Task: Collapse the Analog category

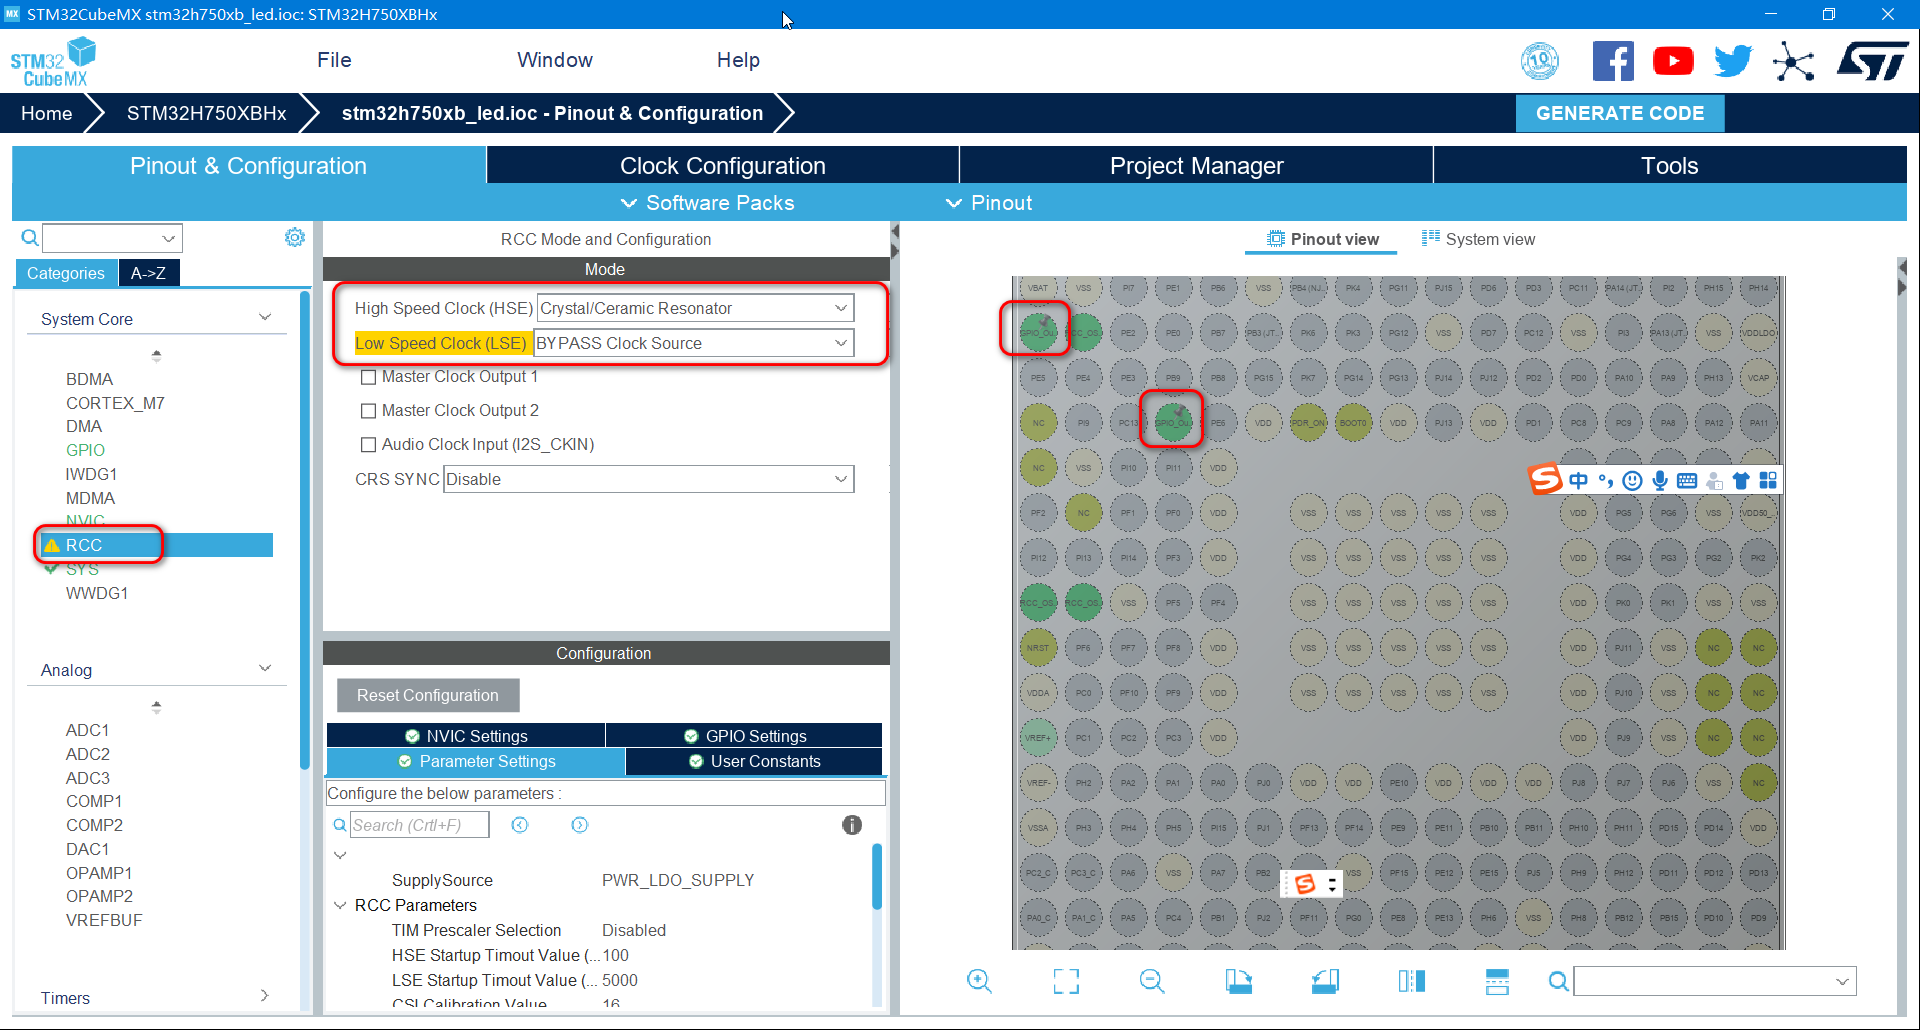Action: (x=265, y=669)
